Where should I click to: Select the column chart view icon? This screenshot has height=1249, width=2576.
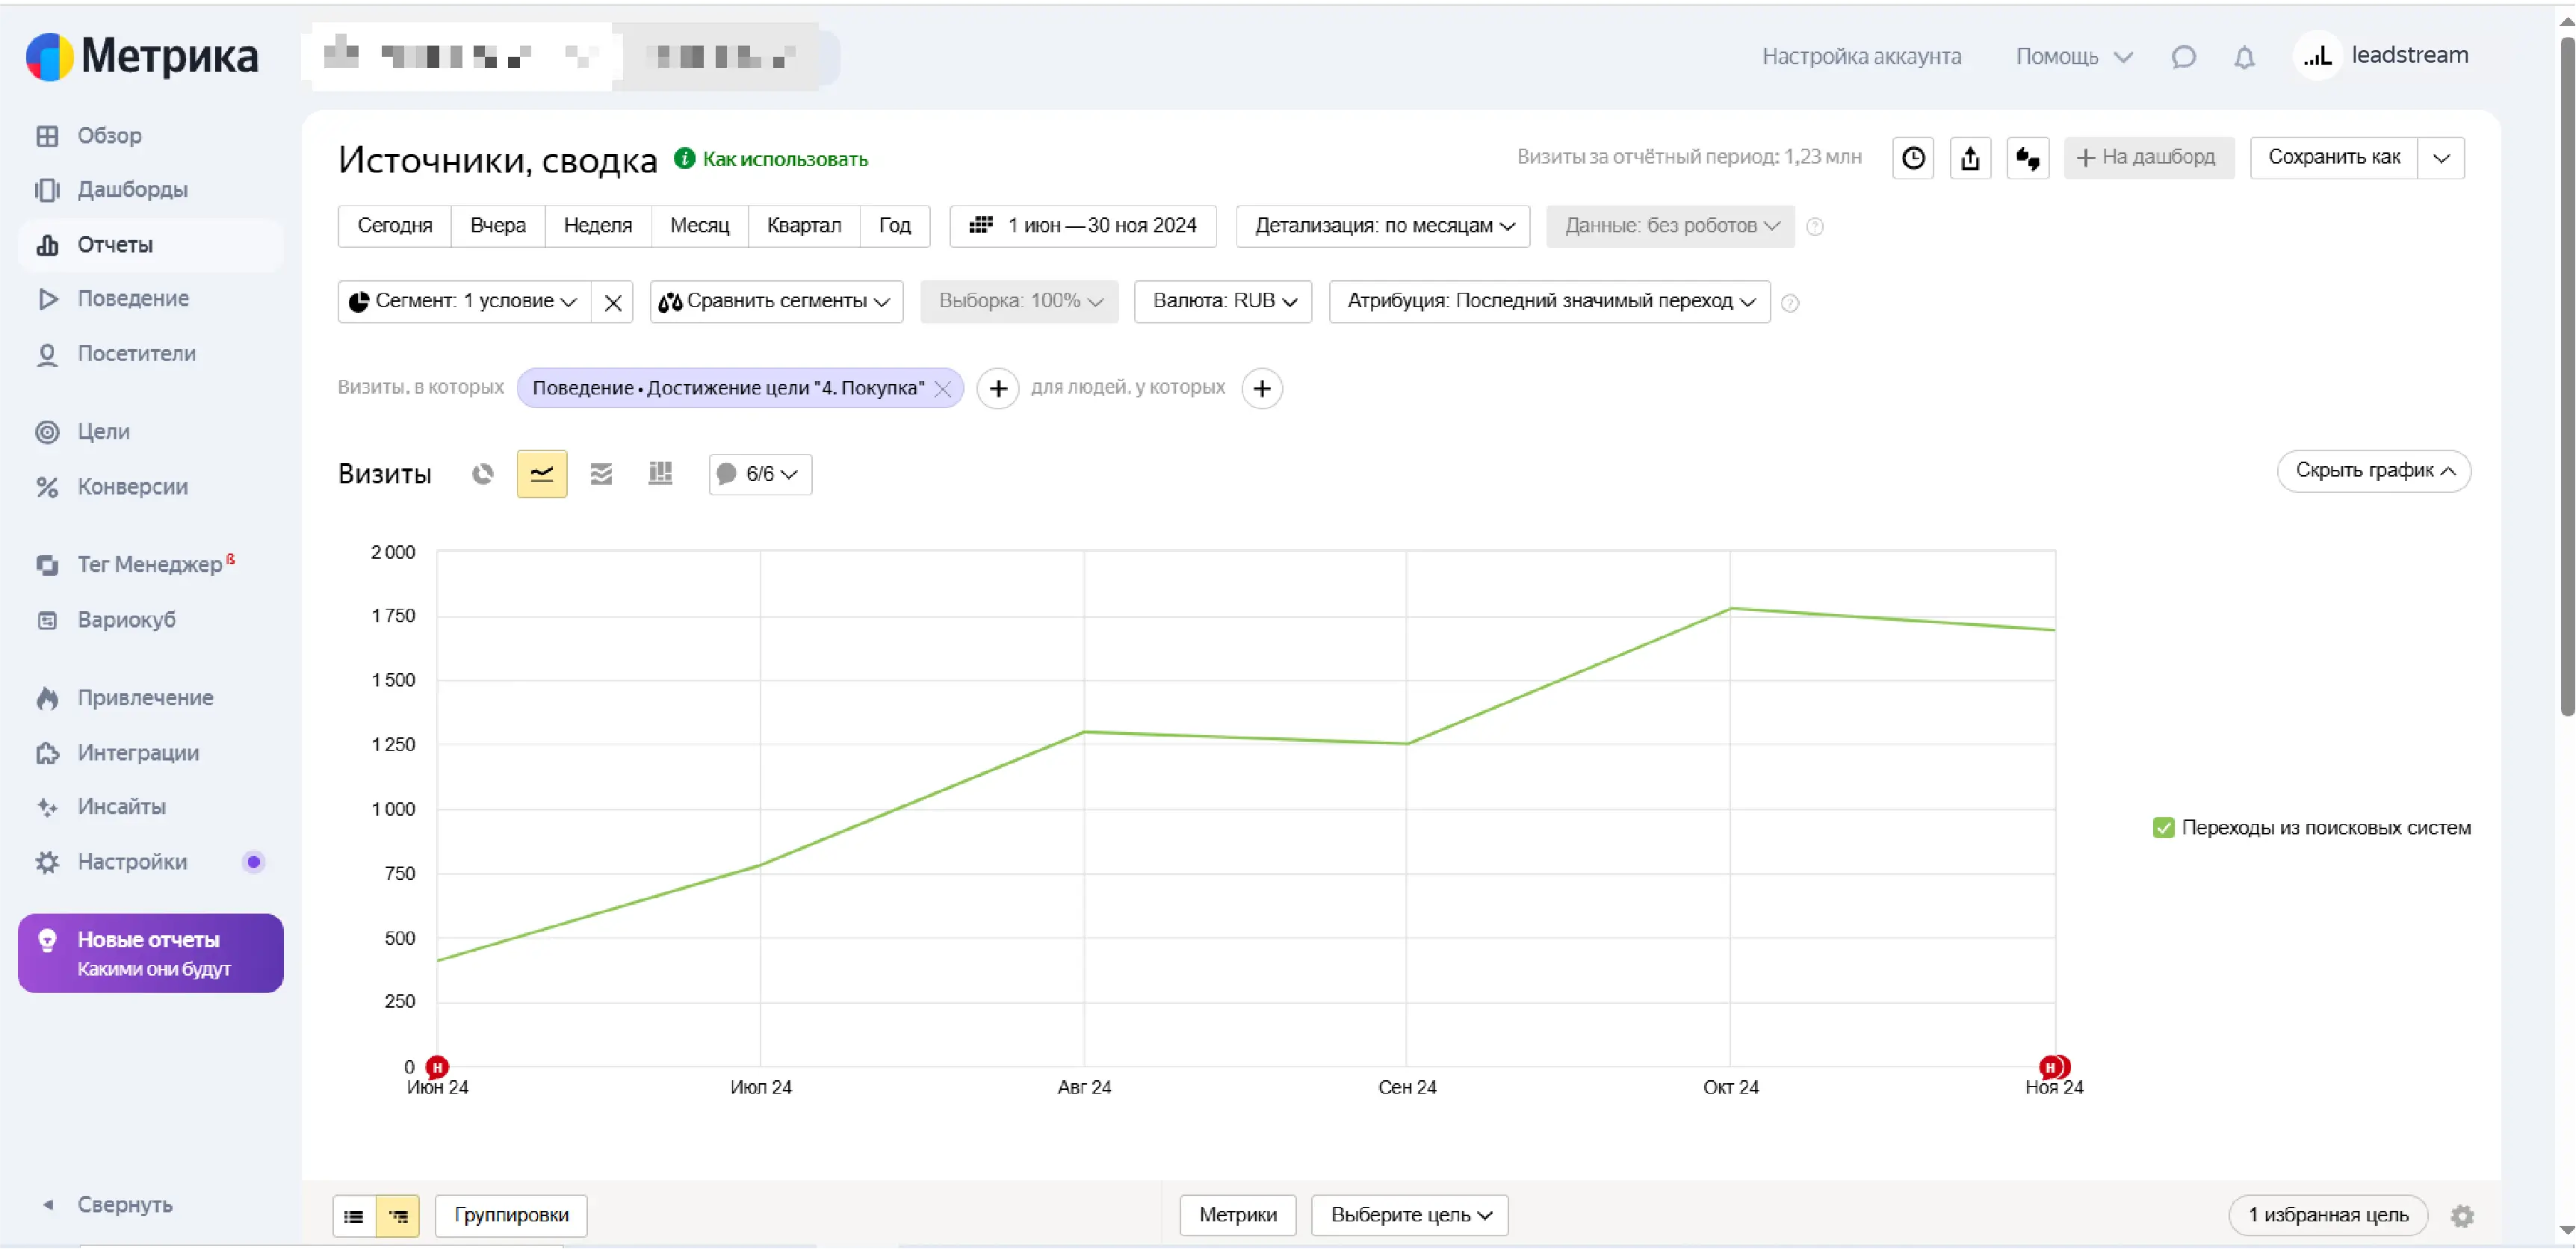pyautogui.click(x=660, y=473)
